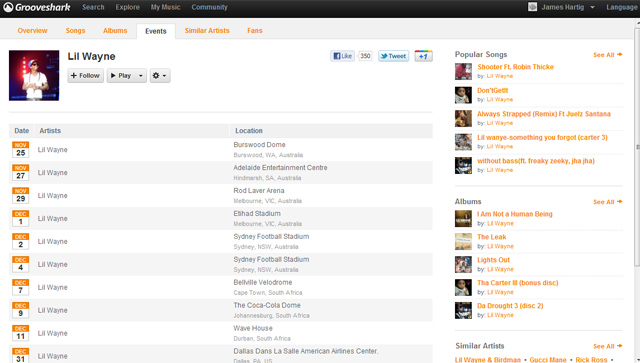Open album Tha Carter III (bonus disc)
The width and height of the screenshot is (640, 363).
[x=518, y=283]
